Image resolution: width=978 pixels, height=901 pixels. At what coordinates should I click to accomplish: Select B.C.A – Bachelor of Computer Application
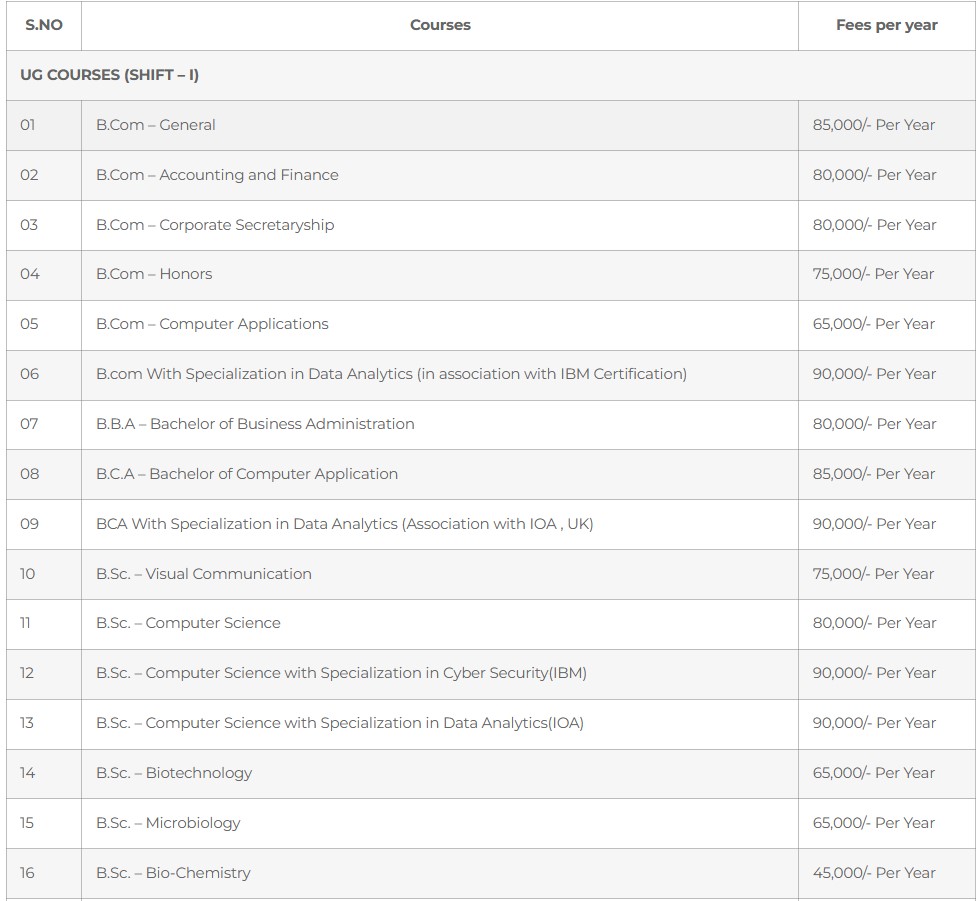(x=247, y=474)
